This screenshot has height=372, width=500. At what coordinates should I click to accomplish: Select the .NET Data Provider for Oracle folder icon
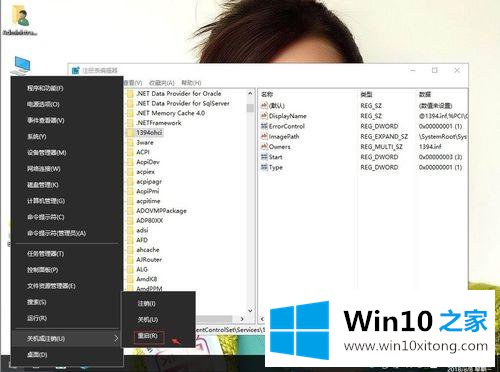click(x=130, y=94)
